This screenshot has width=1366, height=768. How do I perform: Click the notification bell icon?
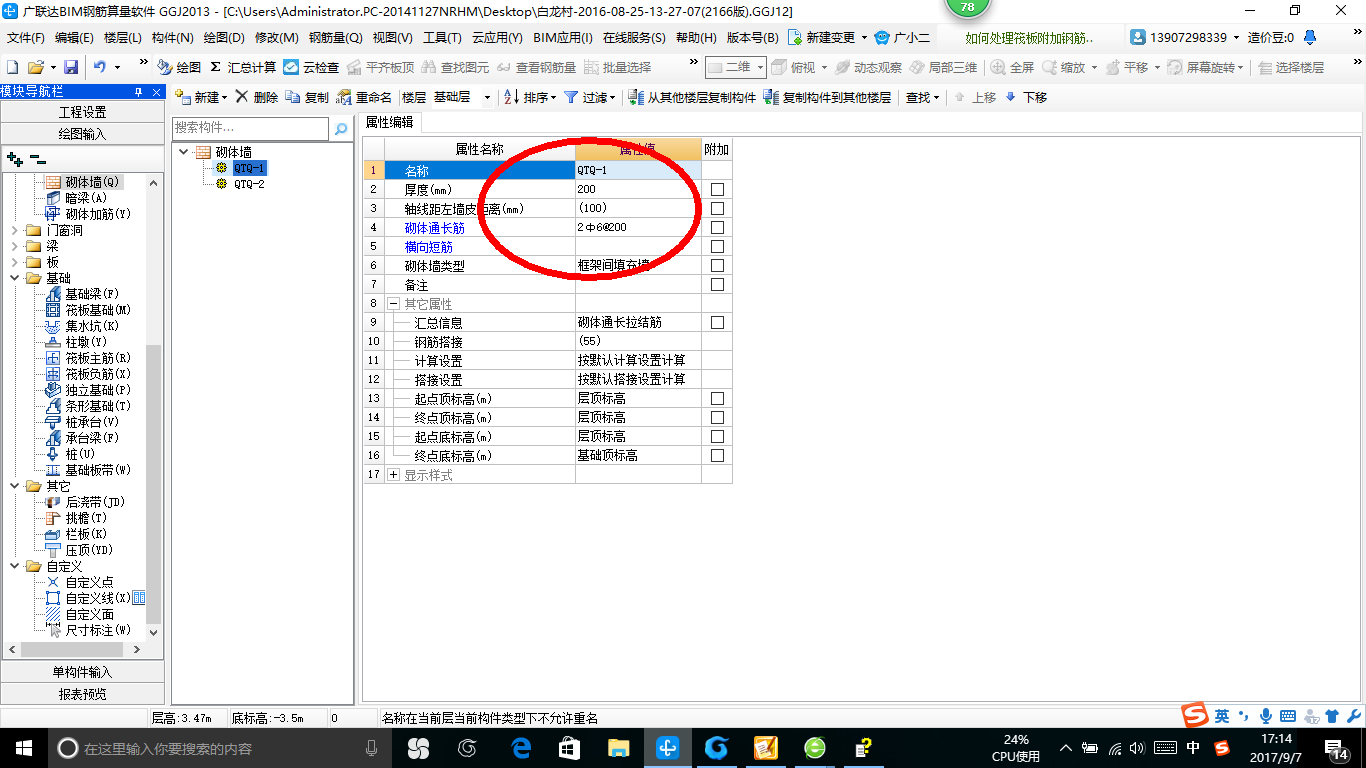1311,37
